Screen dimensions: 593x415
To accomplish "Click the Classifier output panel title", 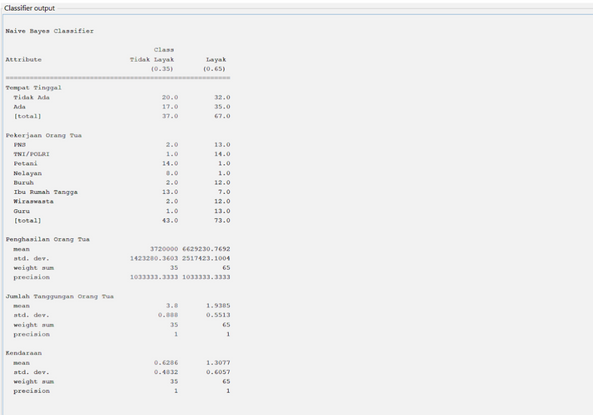I will [29, 8].
